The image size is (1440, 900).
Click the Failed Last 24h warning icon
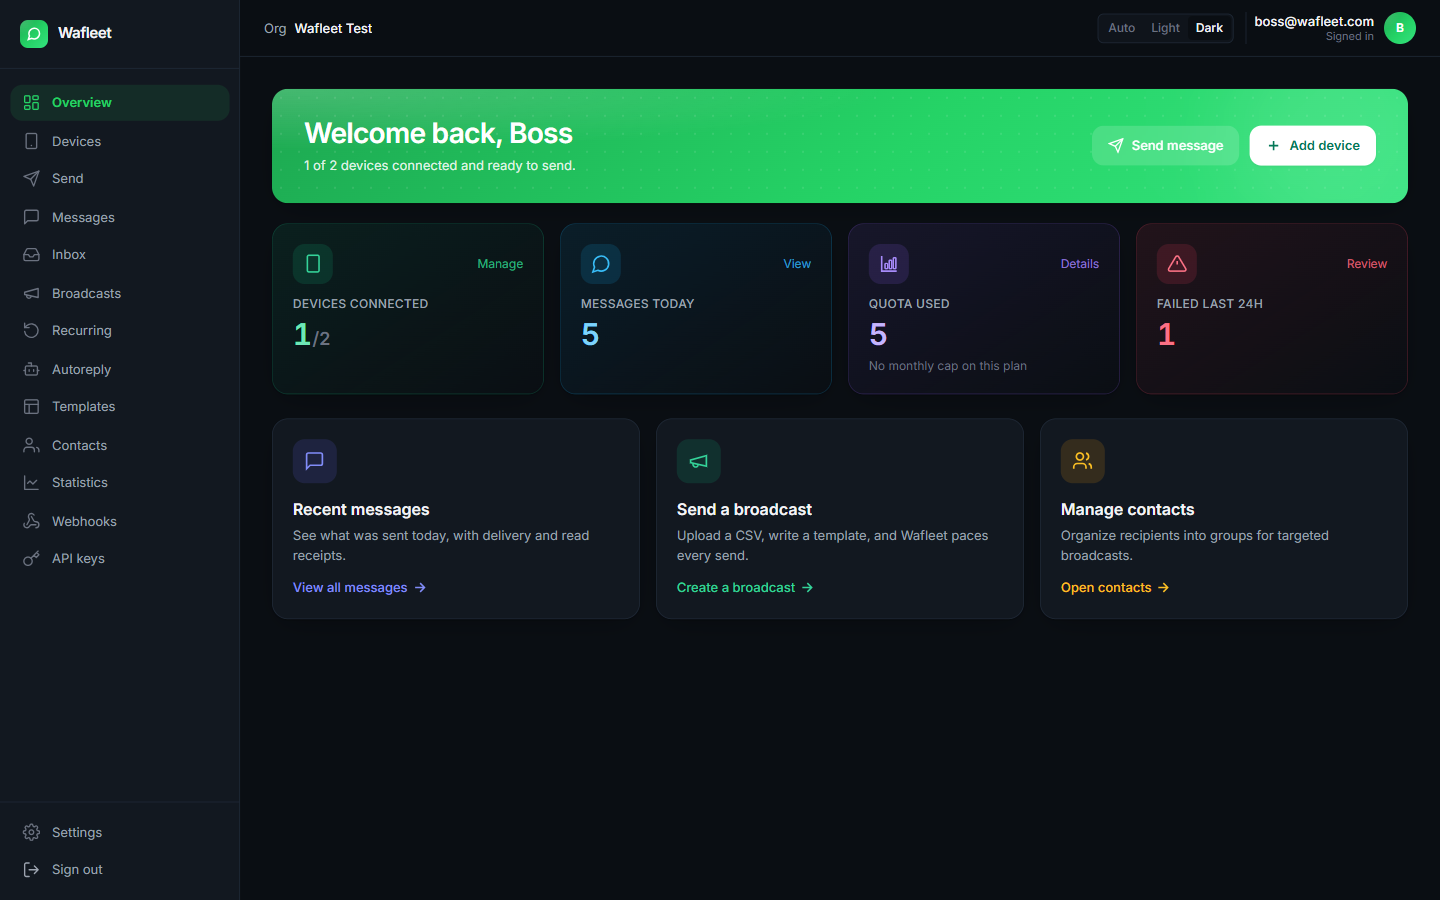click(x=1177, y=264)
